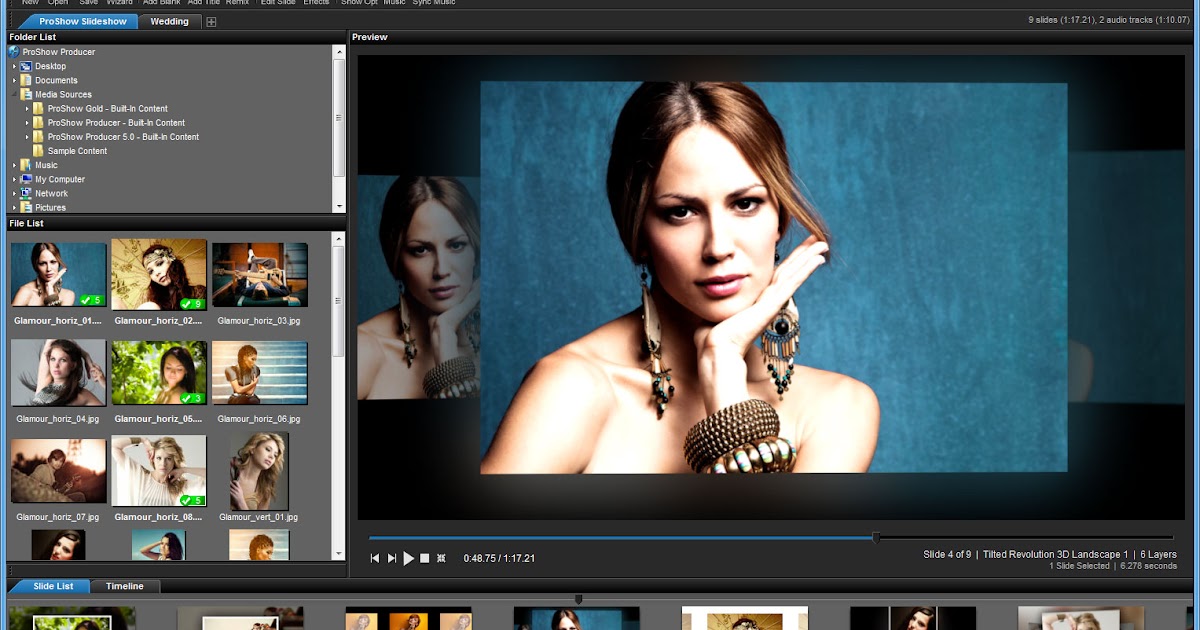Jump to next slide with skip-forward button
The width and height of the screenshot is (1200, 630).
tap(392, 558)
